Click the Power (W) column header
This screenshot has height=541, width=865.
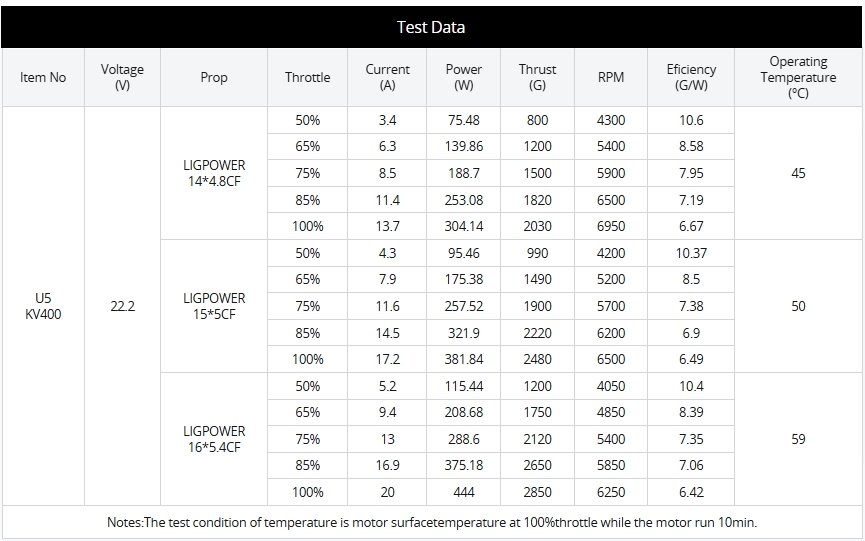click(x=463, y=77)
